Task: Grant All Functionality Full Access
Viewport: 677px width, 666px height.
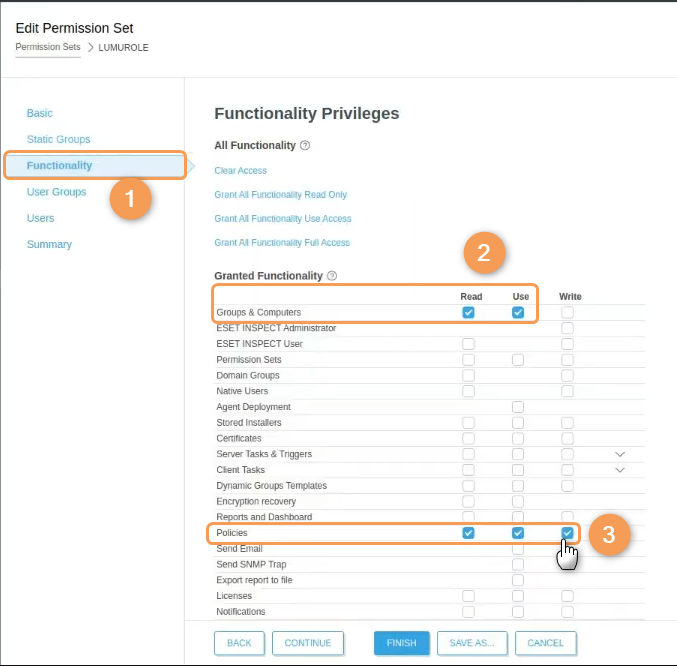Action: [x=282, y=243]
